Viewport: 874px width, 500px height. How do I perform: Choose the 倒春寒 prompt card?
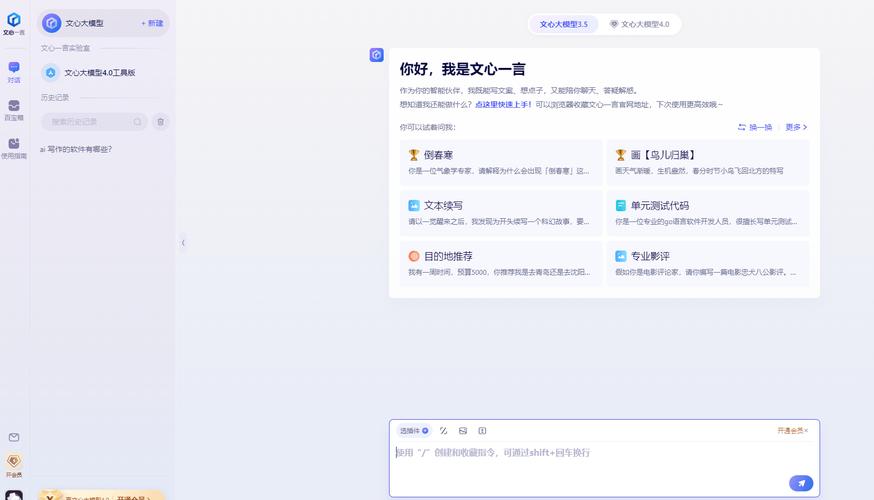click(x=501, y=162)
